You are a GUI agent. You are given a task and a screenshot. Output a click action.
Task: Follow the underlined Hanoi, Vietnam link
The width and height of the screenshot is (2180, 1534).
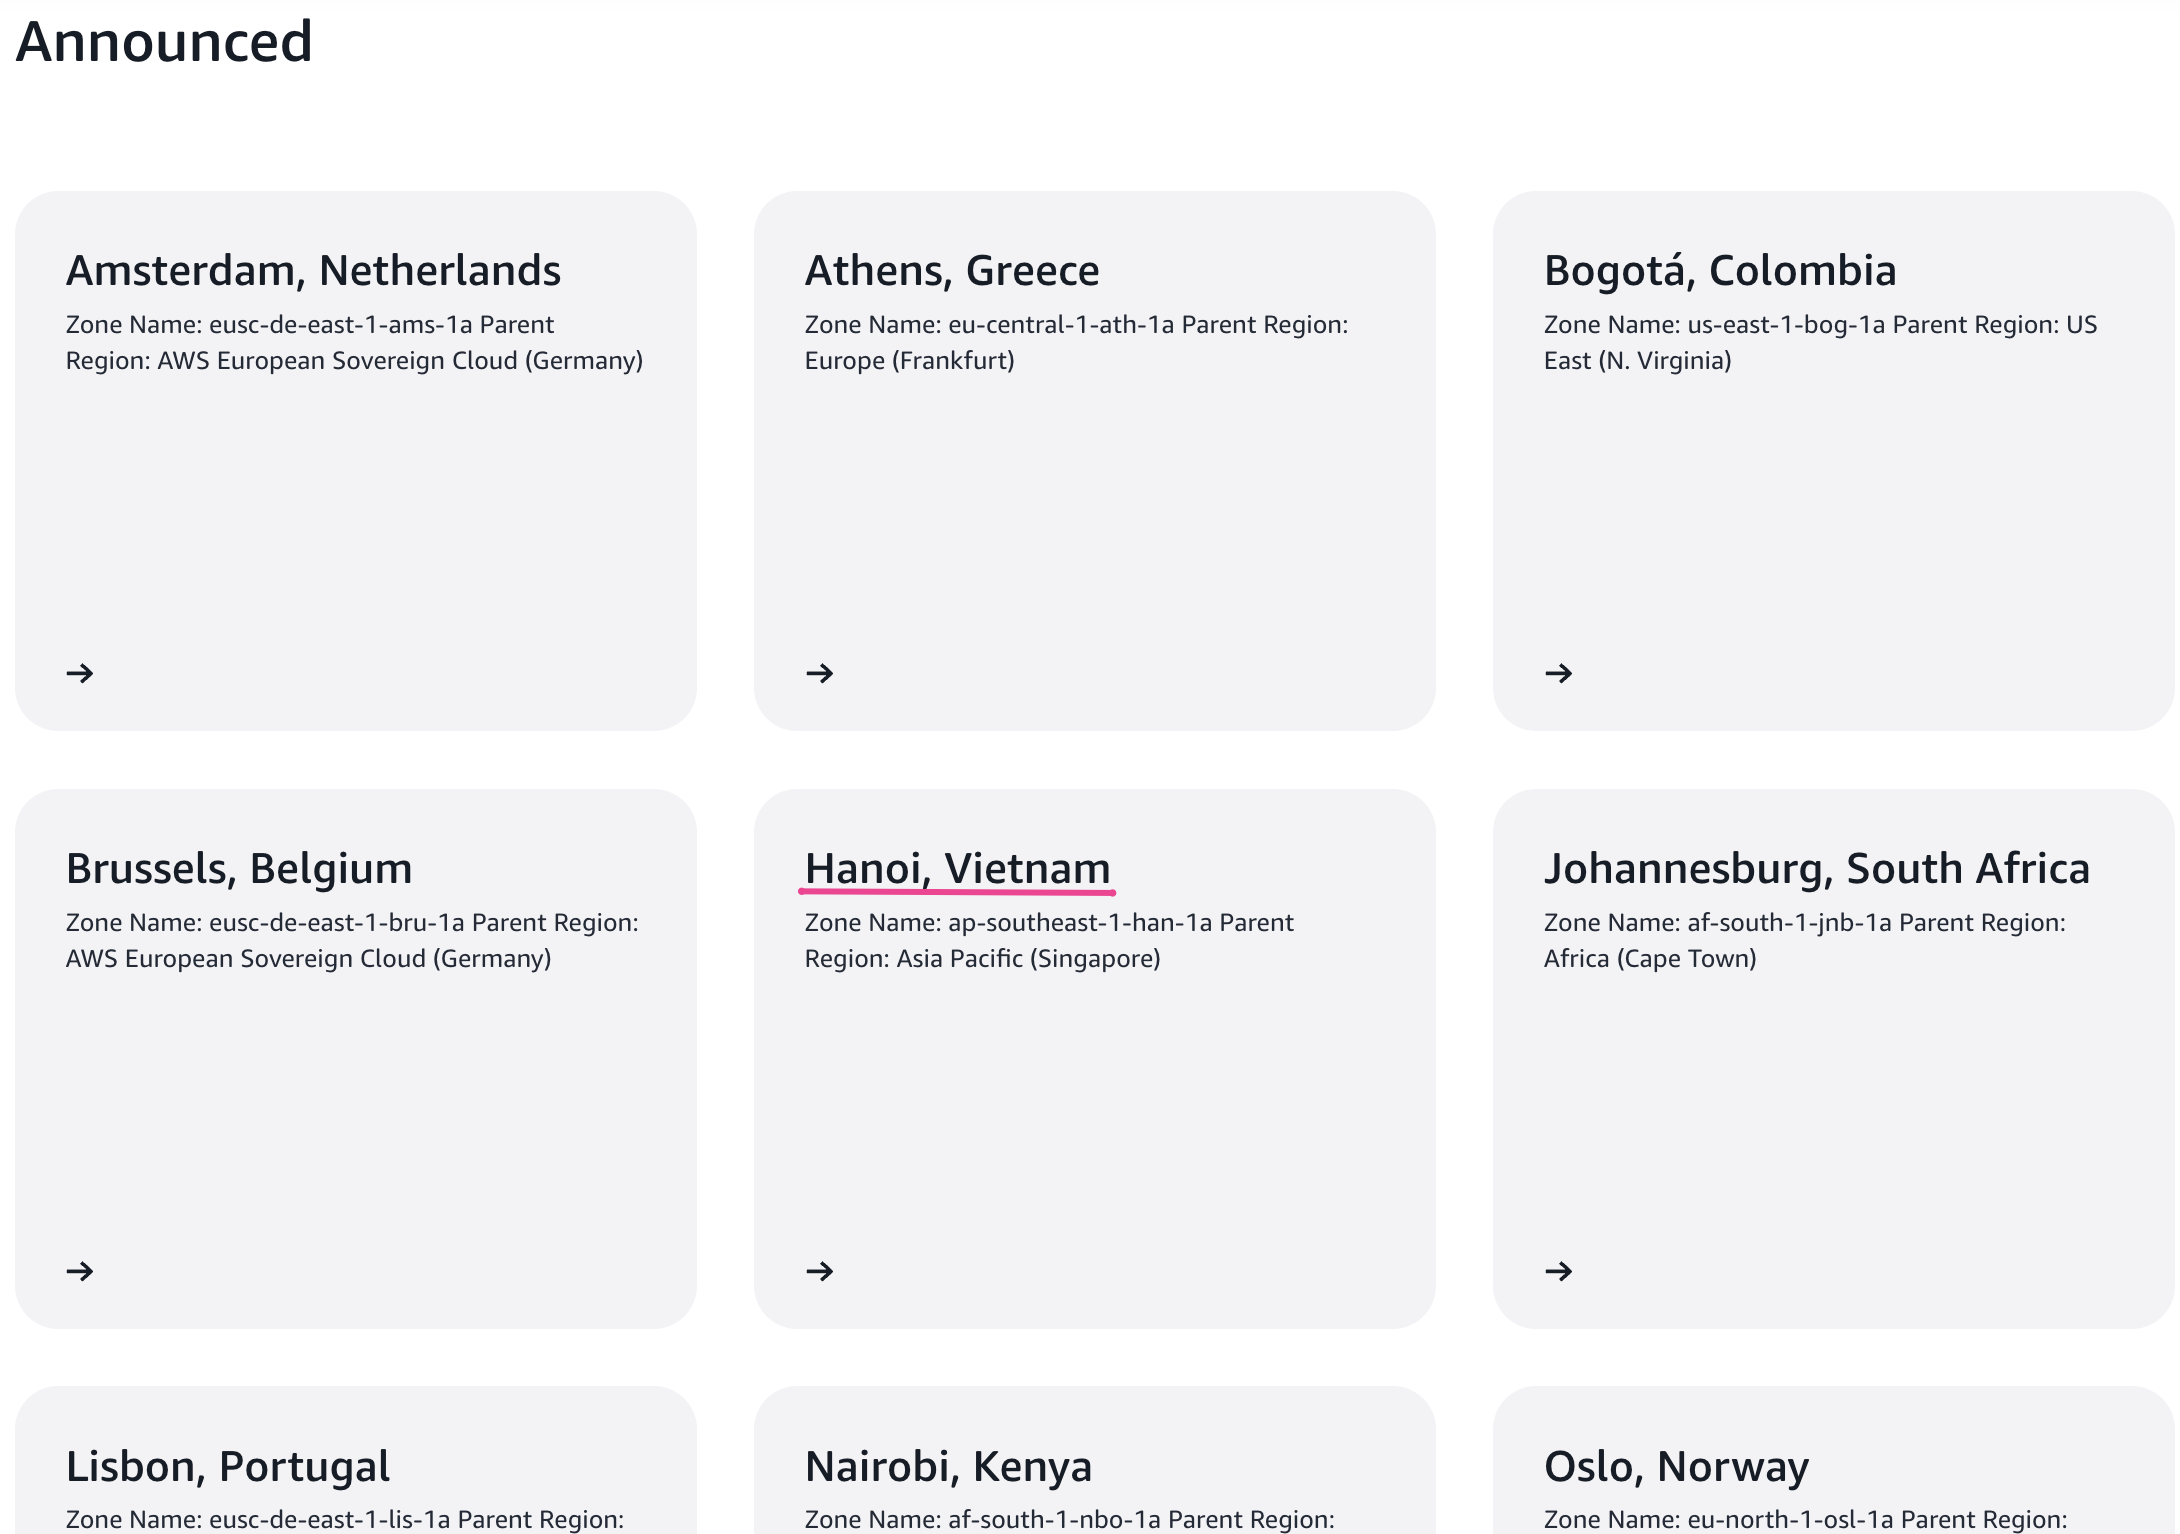click(957, 869)
